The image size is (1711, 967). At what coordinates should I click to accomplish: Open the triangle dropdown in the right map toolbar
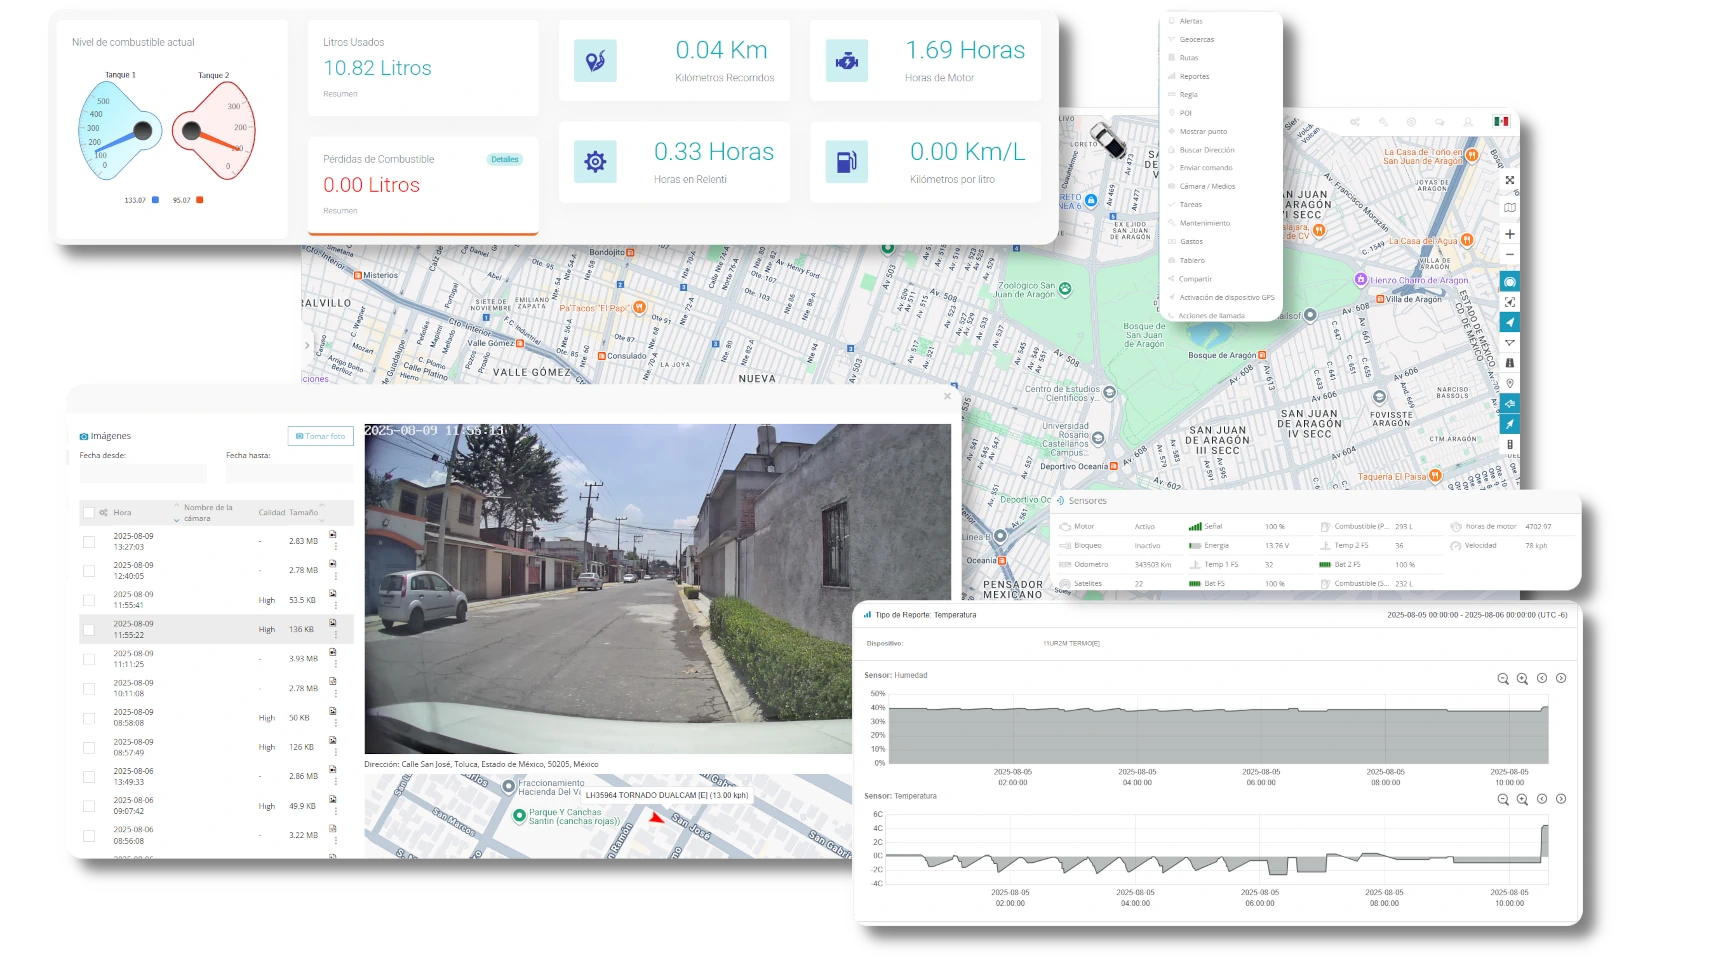click(1510, 342)
